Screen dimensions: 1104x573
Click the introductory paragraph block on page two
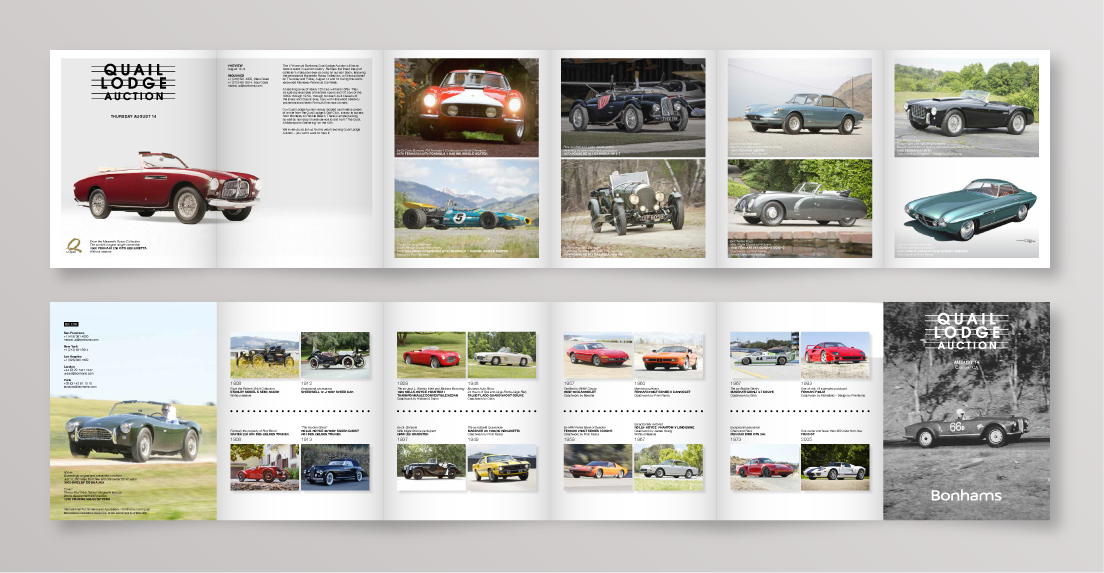[324, 99]
